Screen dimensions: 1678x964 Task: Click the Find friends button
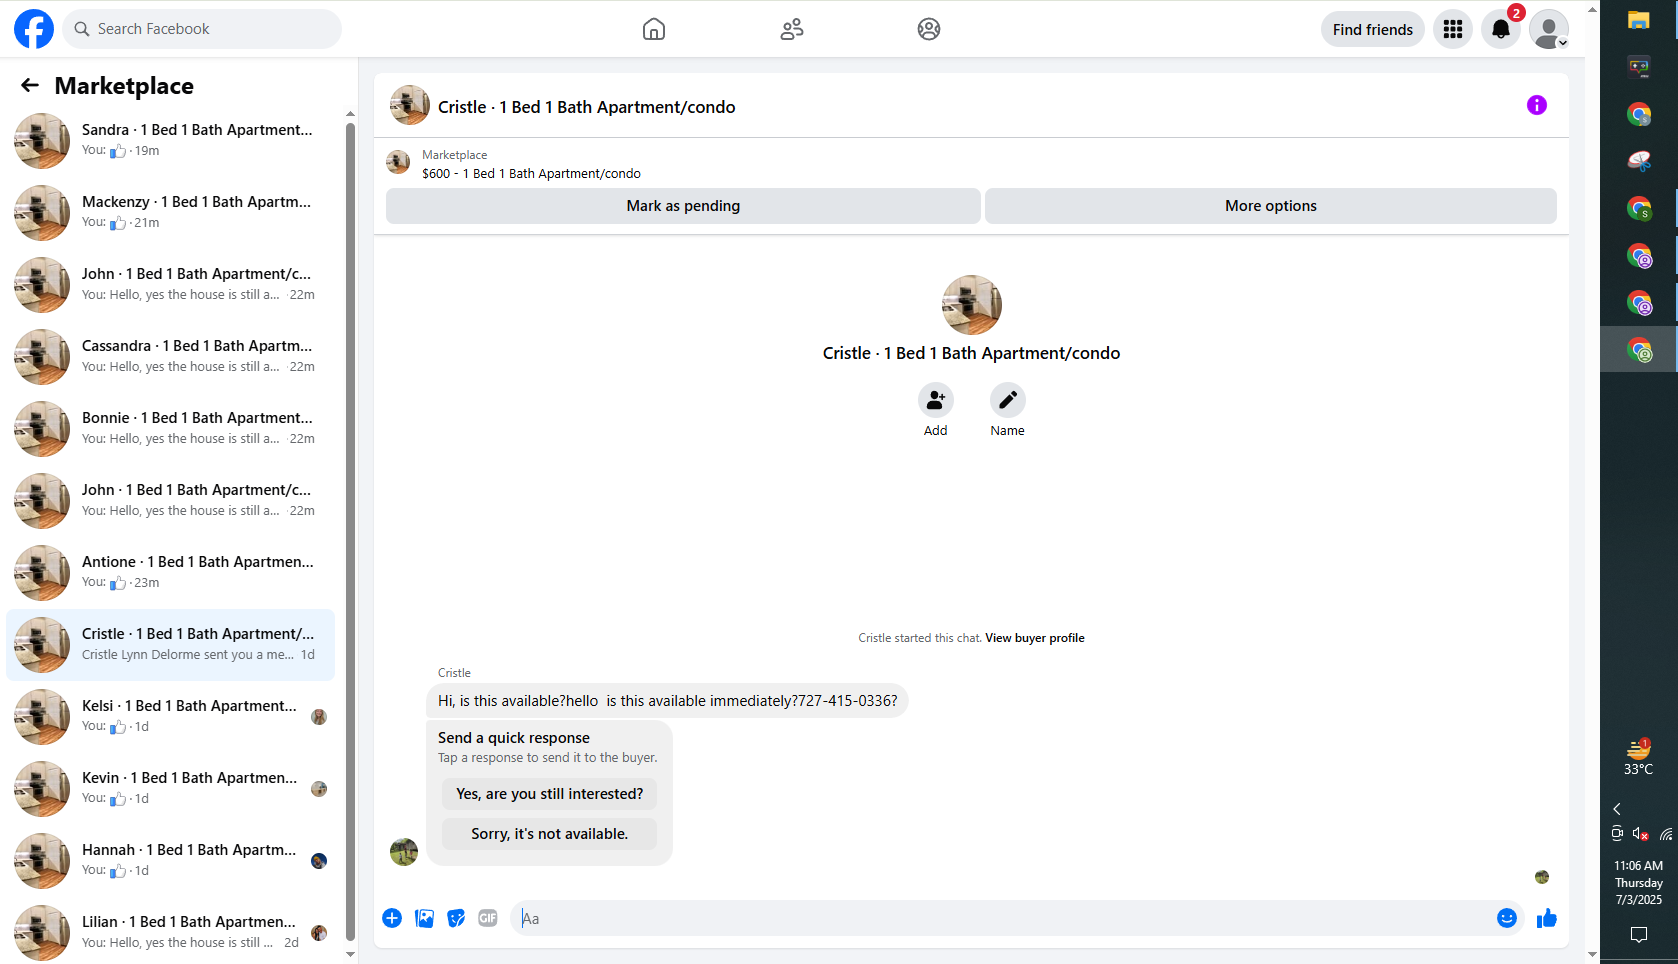point(1373,29)
